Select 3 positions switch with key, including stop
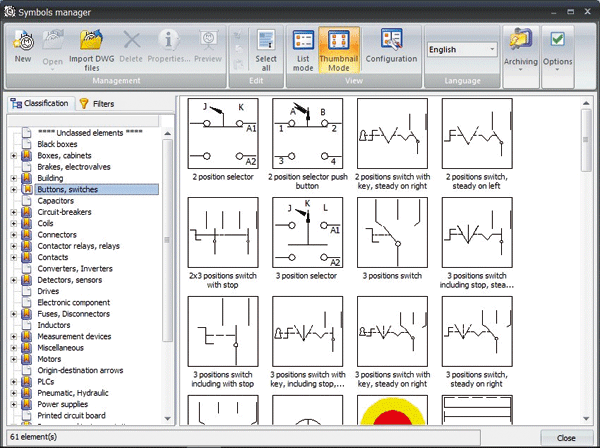The width and height of the screenshot is (600, 448). [x=308, y=331]
